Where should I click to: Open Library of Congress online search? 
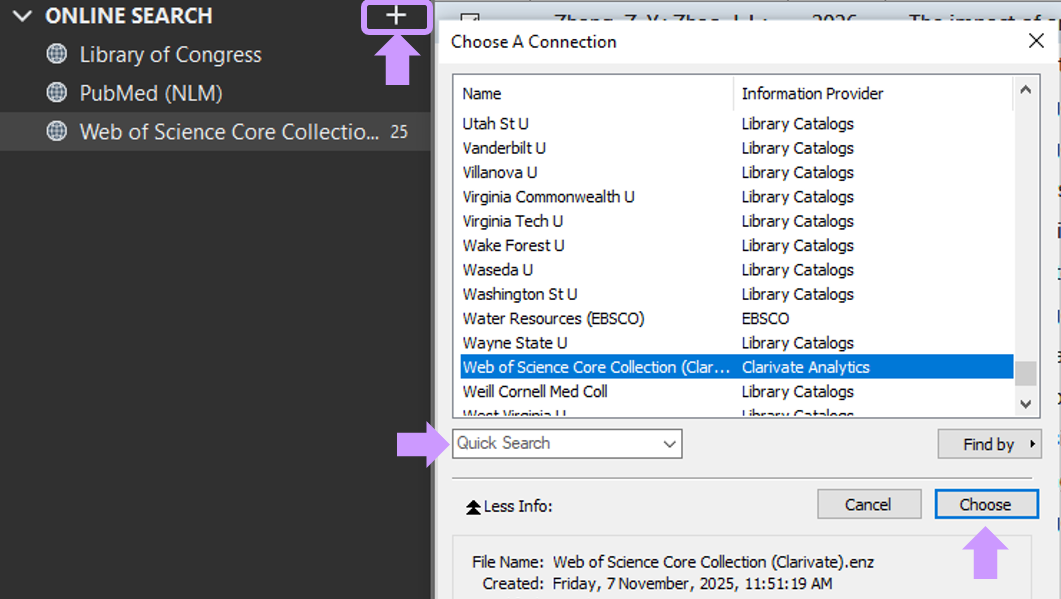(x=171, y=54)
